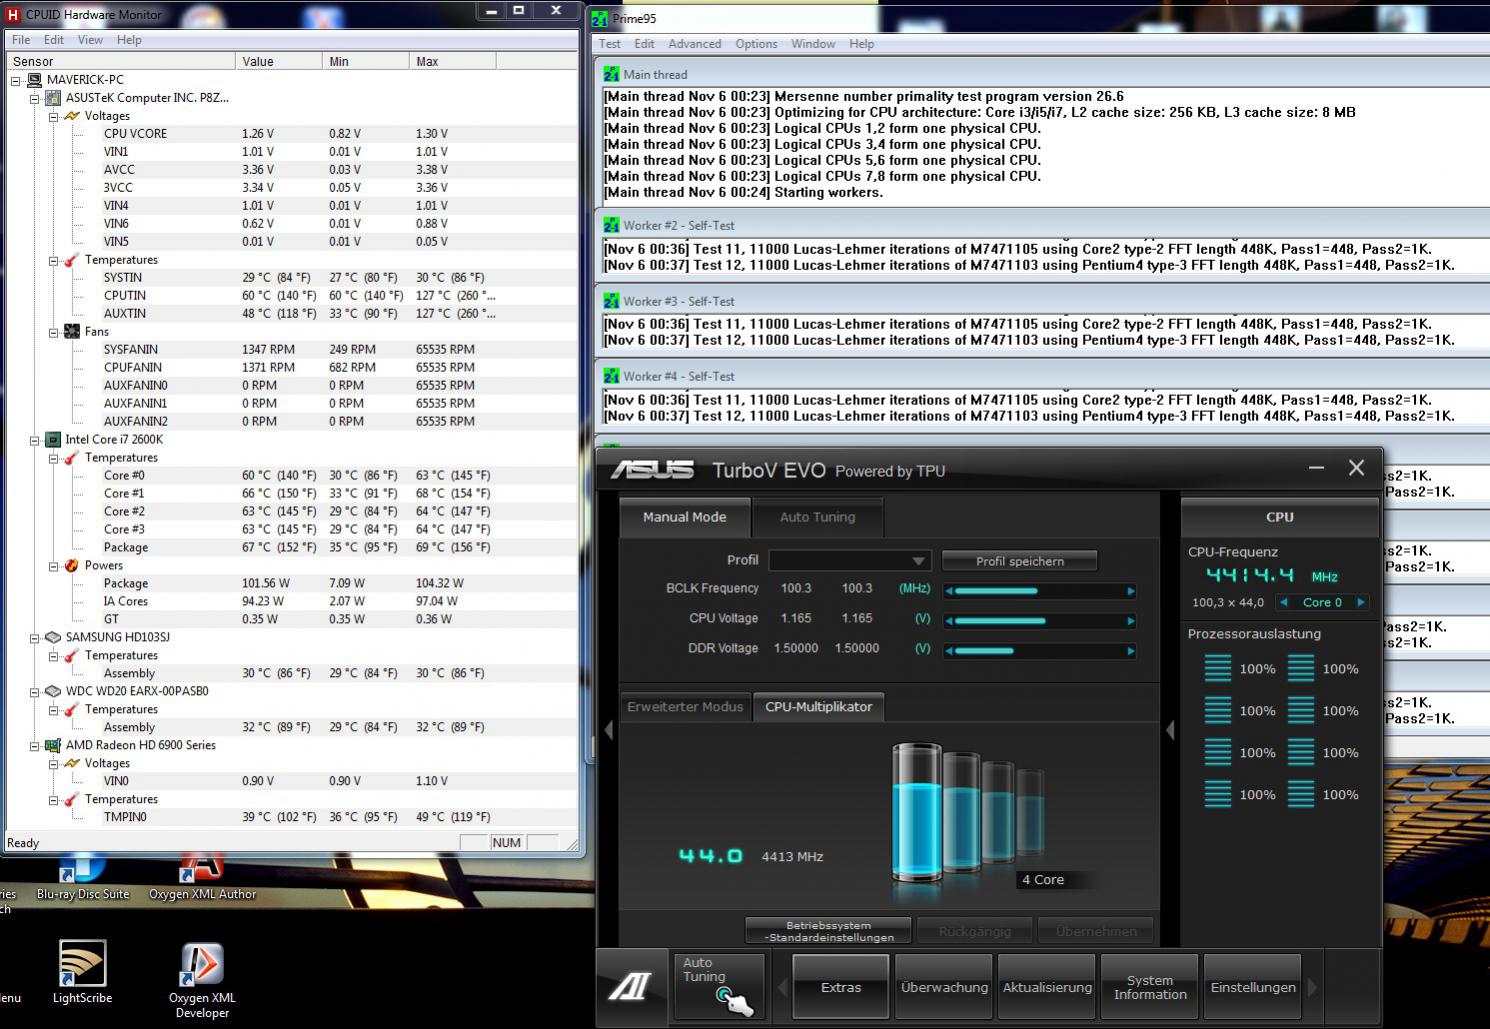This screenshot has height=1029, width=1490.
Task: Collapse the ASUSTeK Computer INC. node
Action: 35,98
